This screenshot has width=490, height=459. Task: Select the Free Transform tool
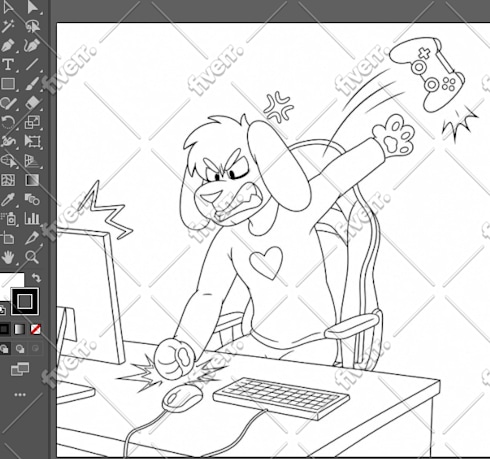pos(32,142)
